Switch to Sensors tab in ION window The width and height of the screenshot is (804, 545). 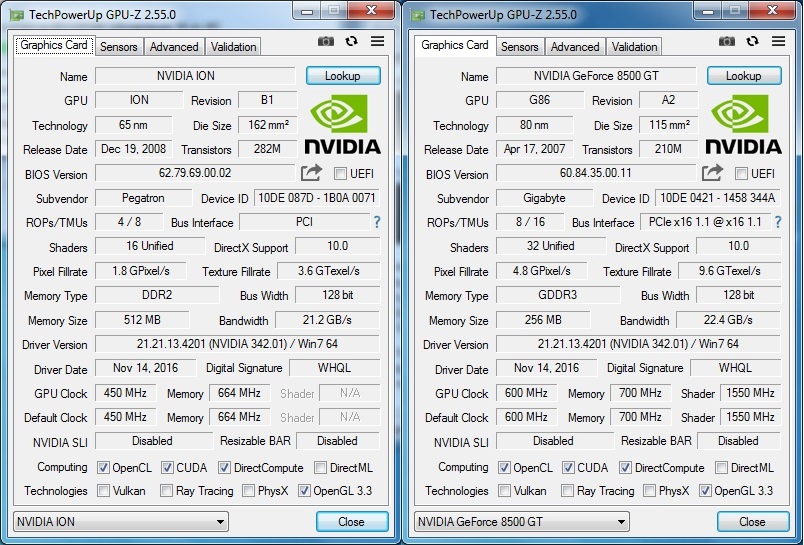tap(118, 47)
